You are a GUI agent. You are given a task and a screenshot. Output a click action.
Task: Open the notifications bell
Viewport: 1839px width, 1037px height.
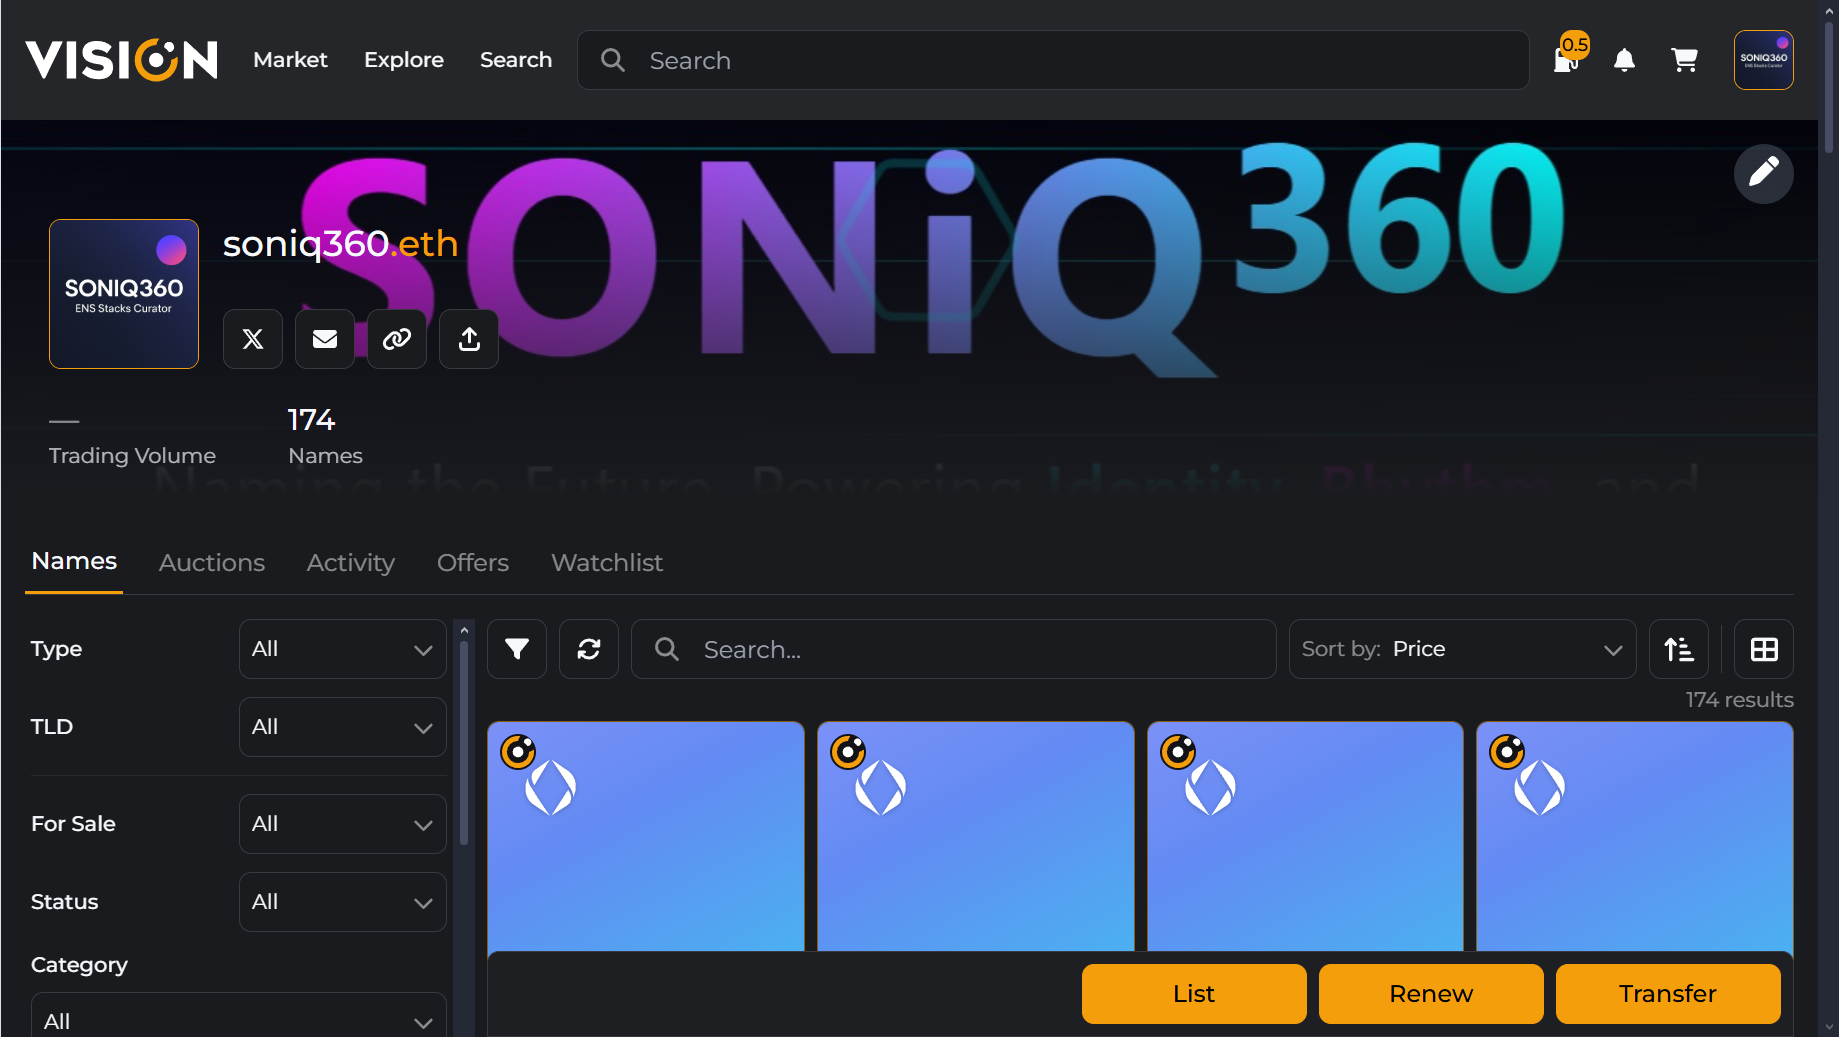pyautogui.click(x=1624, y=60)
